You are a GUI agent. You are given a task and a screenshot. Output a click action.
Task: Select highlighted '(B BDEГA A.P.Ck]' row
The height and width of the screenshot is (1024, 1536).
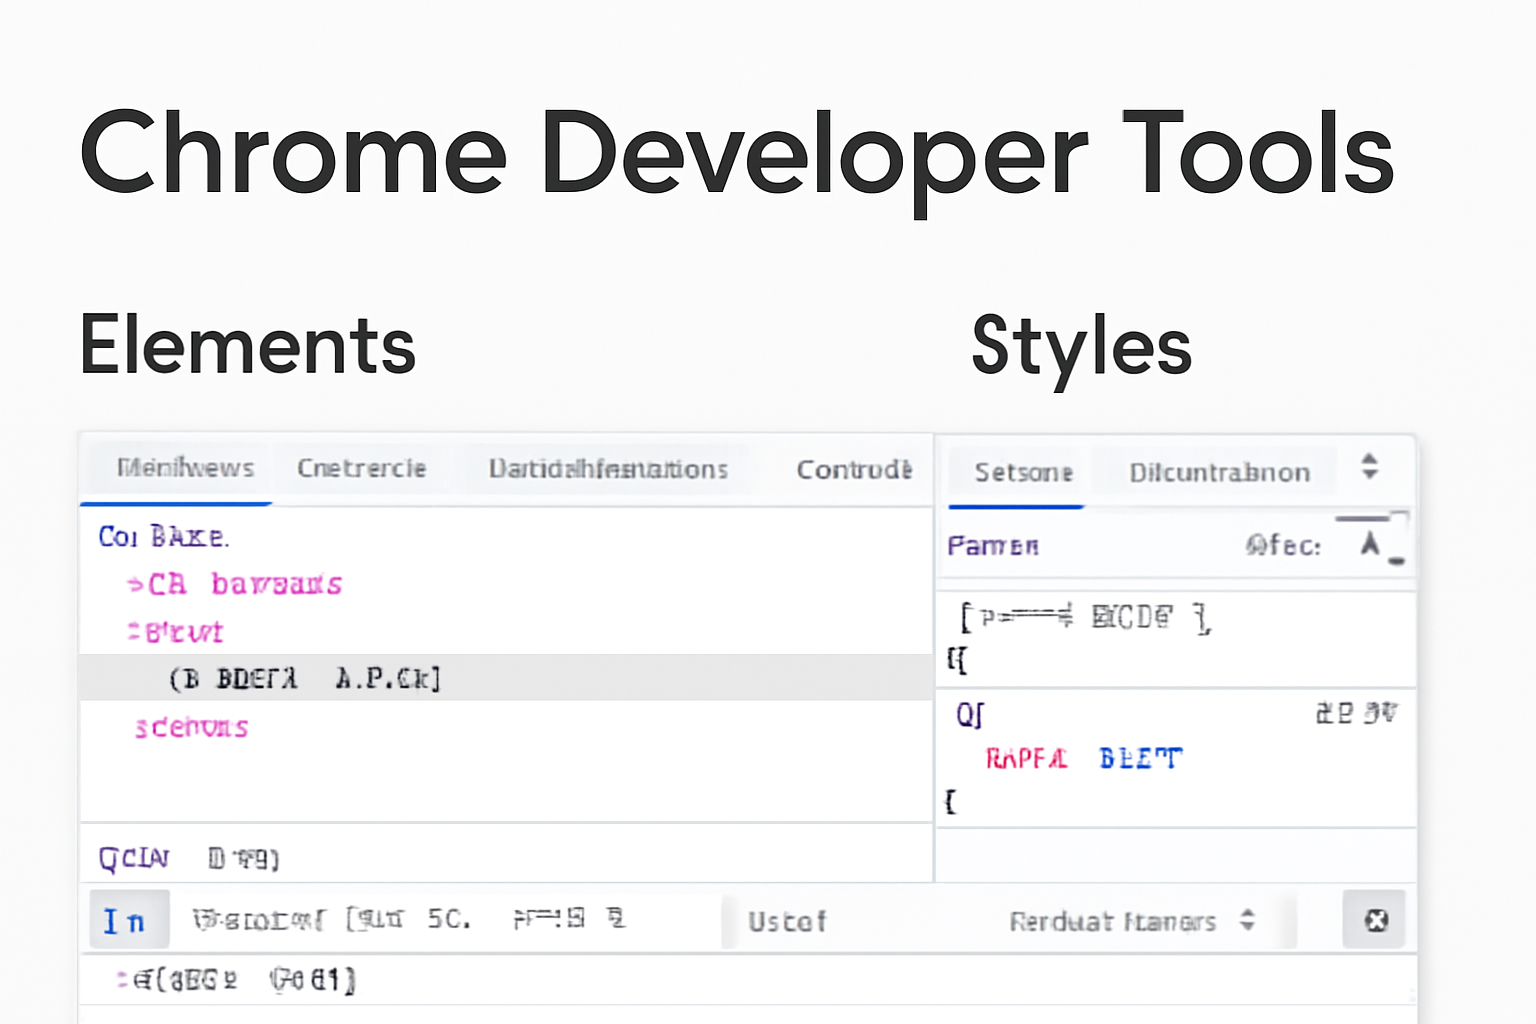[506, 678]
